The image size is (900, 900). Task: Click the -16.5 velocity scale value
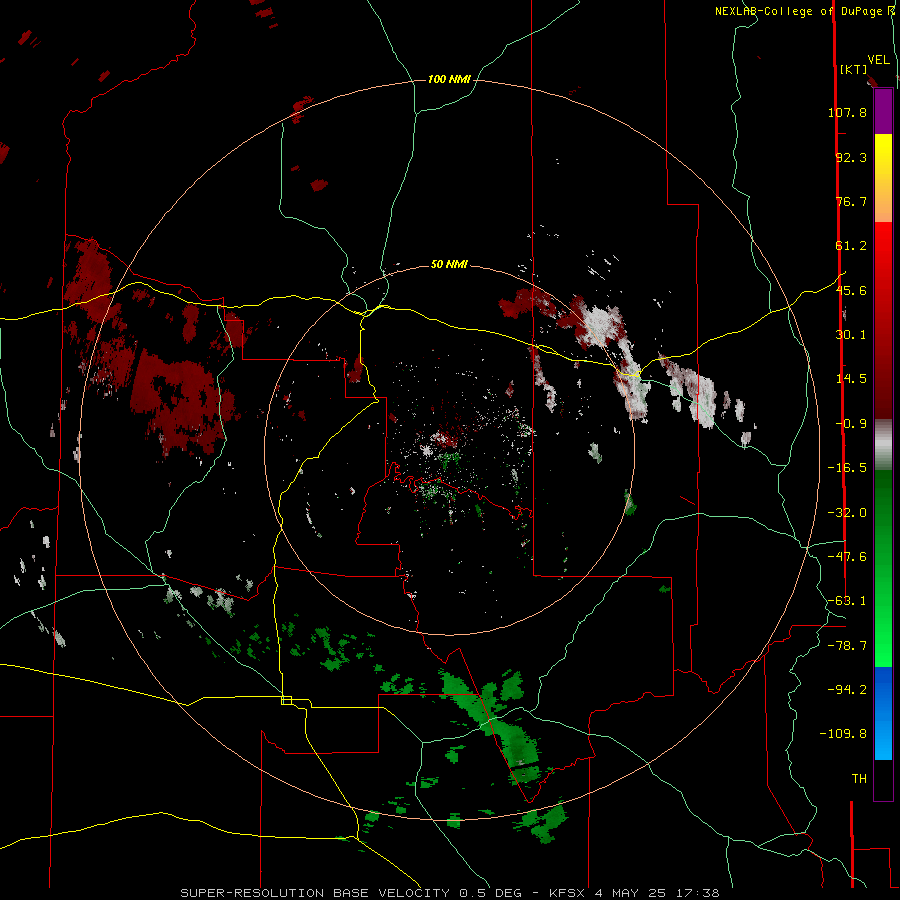tap(847, 468)
